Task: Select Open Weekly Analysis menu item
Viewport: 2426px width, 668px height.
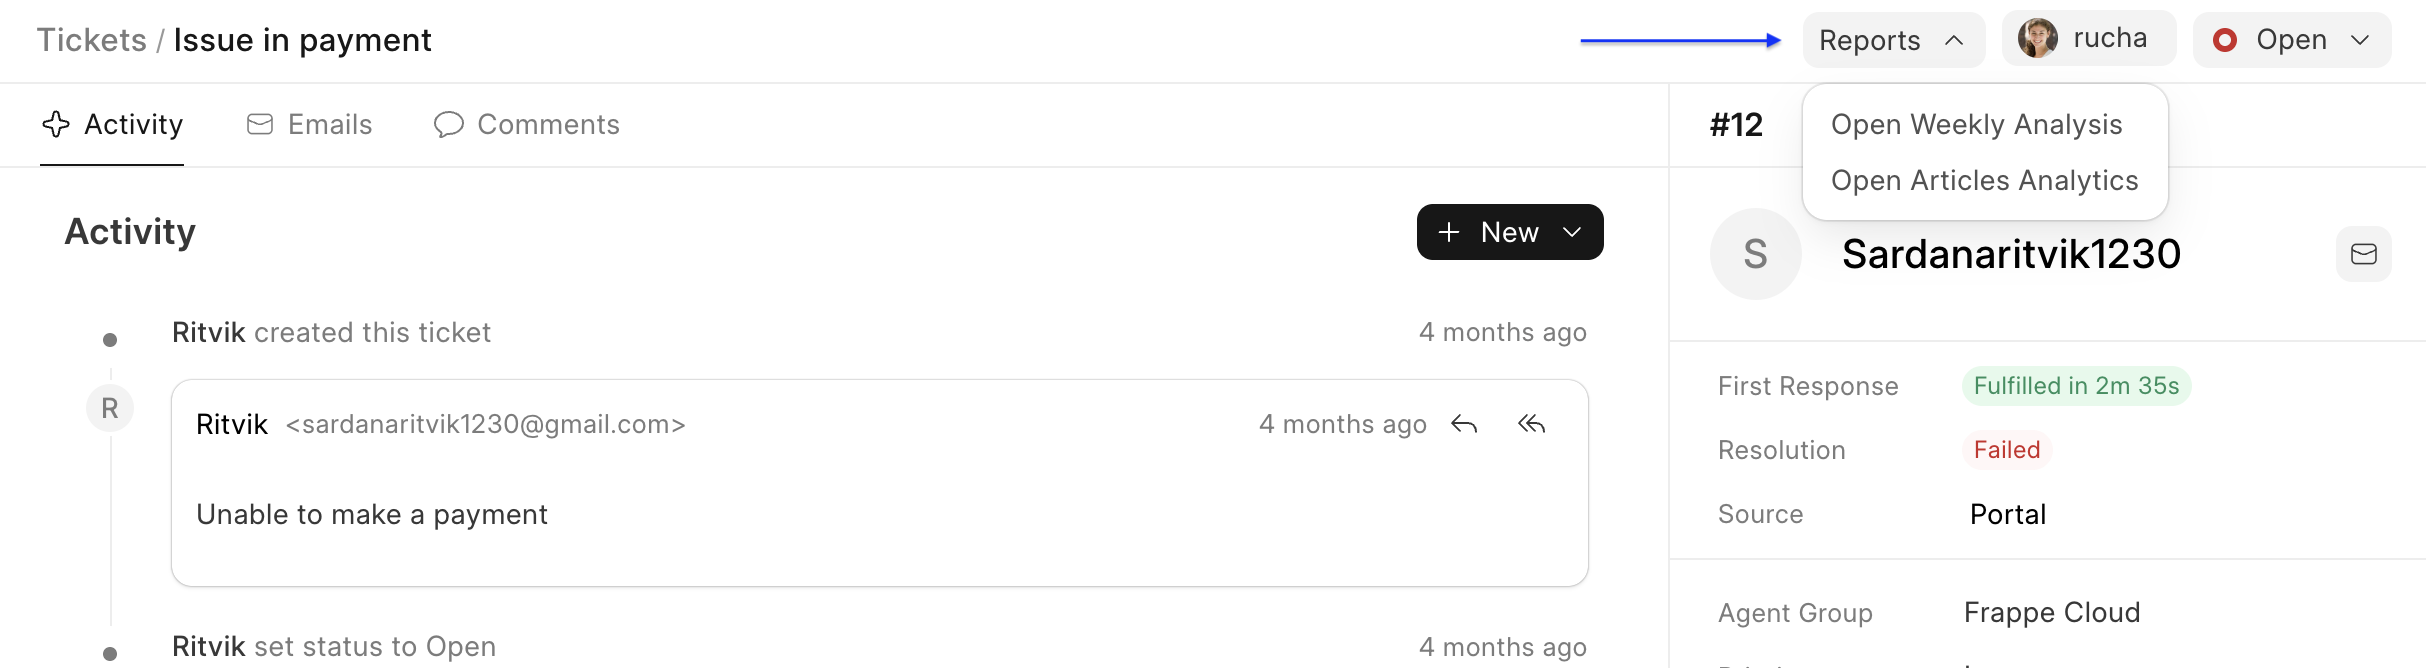Action: [x=1976, y=125]
